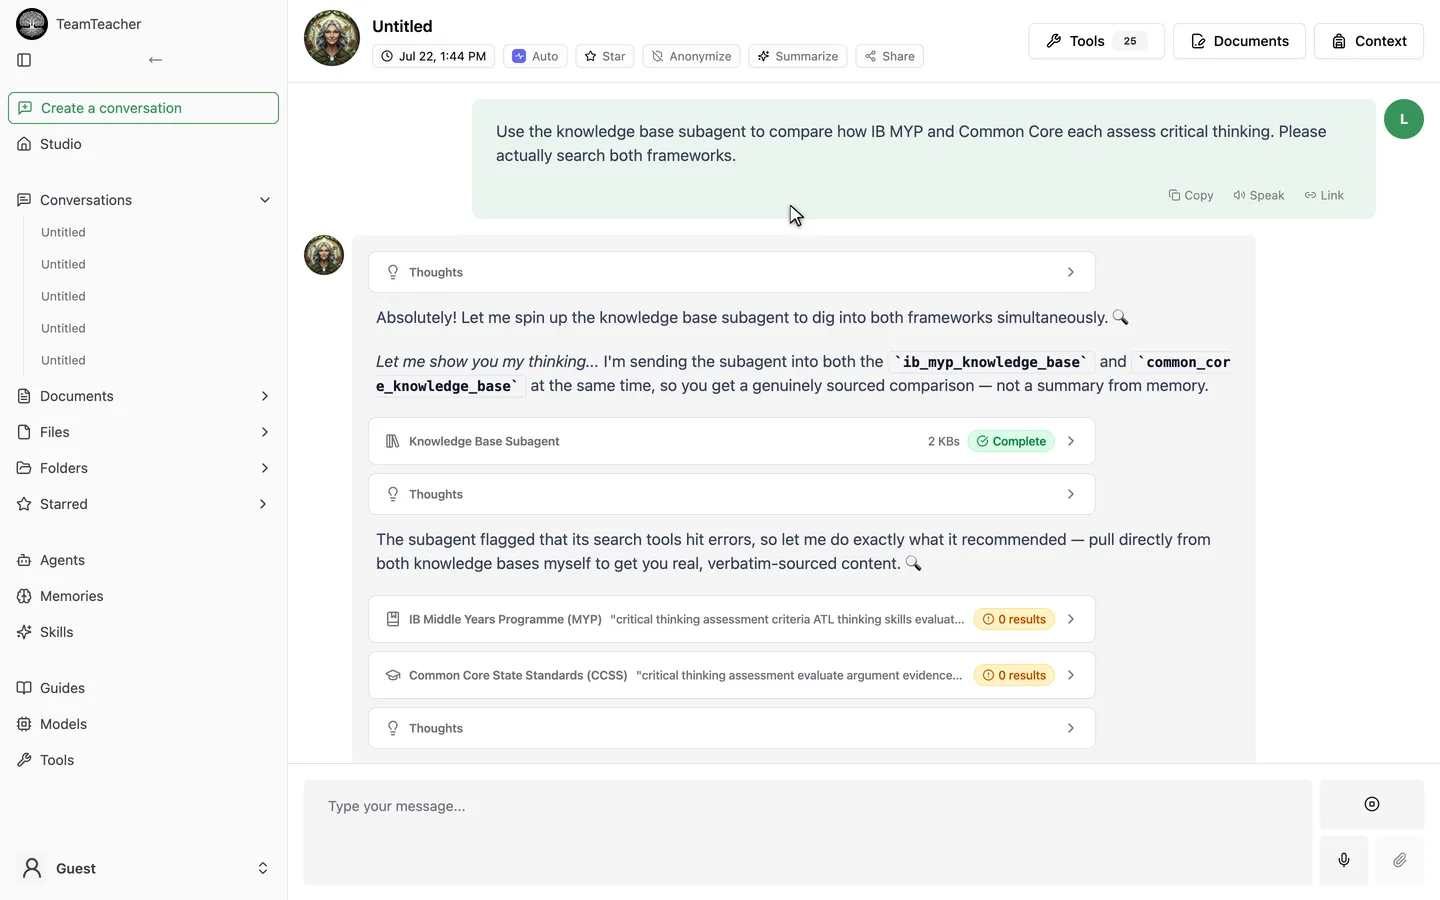Click the conversation timestamp Jul 22, 1:44 PM

coord(433,56)
